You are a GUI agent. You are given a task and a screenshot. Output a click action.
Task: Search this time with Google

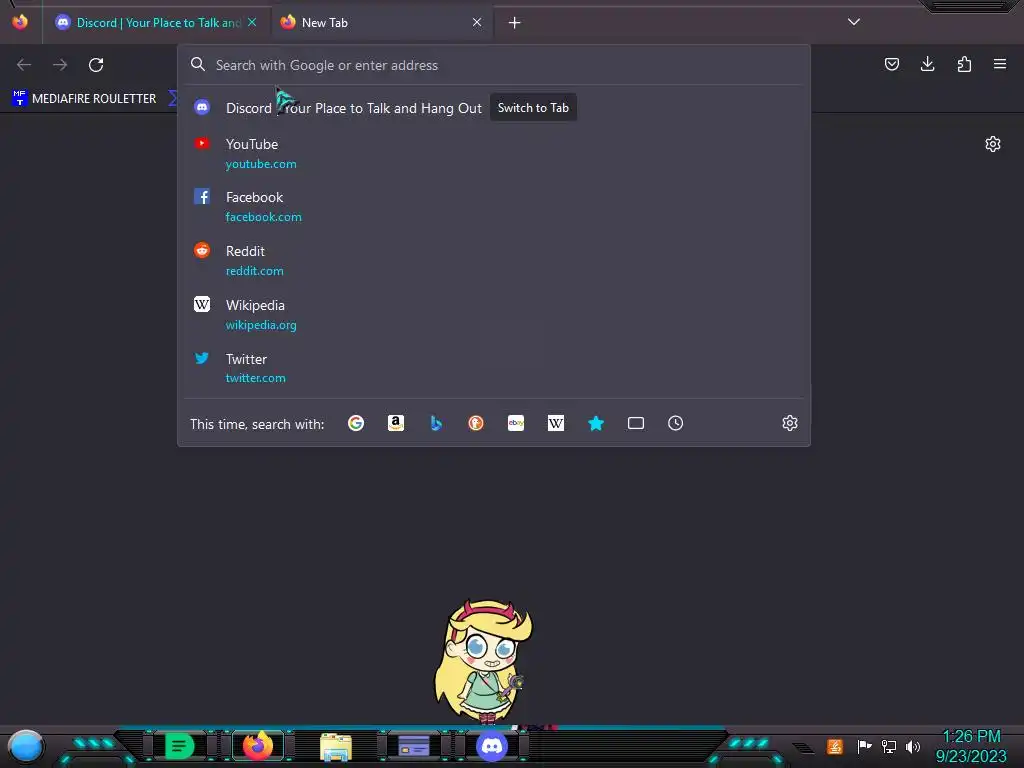tap(356, 423)
